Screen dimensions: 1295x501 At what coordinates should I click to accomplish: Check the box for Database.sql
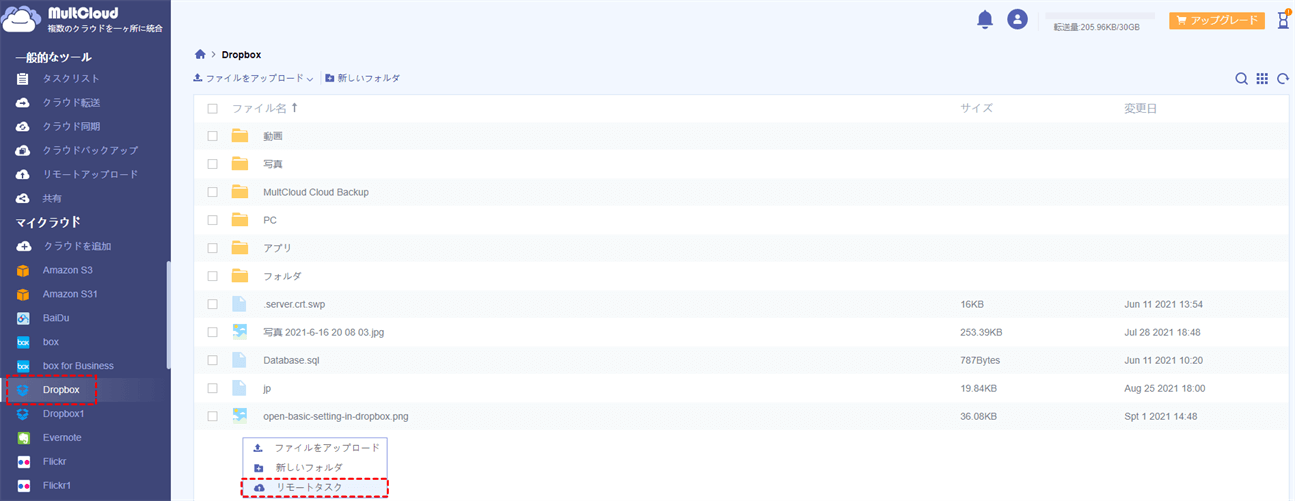point(212,360)
